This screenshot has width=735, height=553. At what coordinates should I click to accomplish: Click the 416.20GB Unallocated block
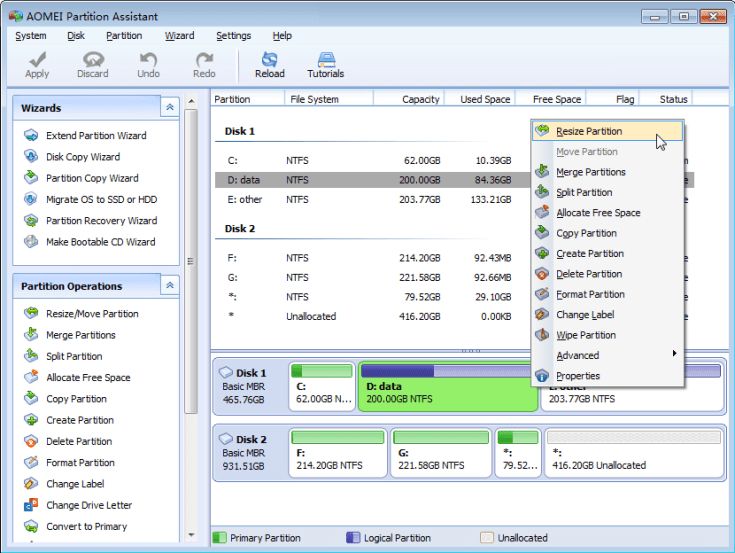coord(634,453)
